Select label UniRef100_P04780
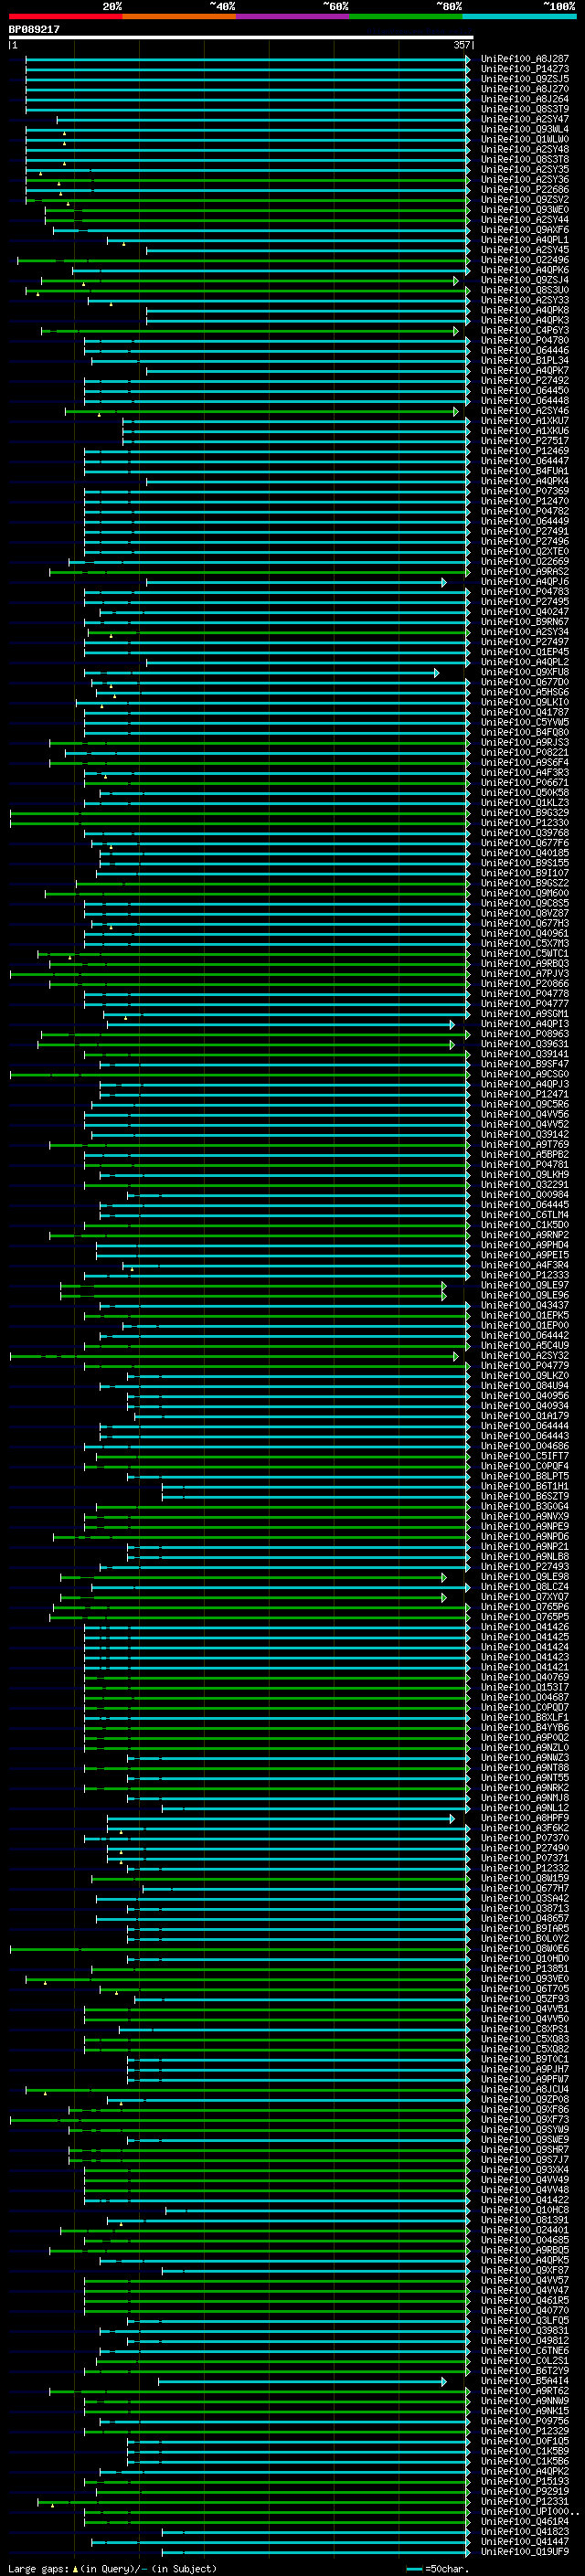 click(x=525, y=340)
